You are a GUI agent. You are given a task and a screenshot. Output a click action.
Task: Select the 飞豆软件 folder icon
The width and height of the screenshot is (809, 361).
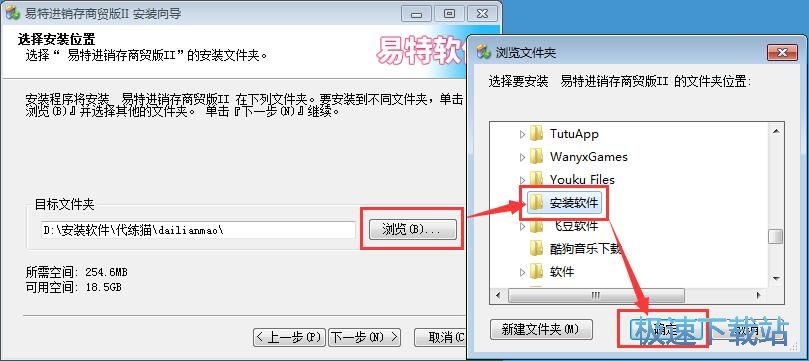[537, 226]
